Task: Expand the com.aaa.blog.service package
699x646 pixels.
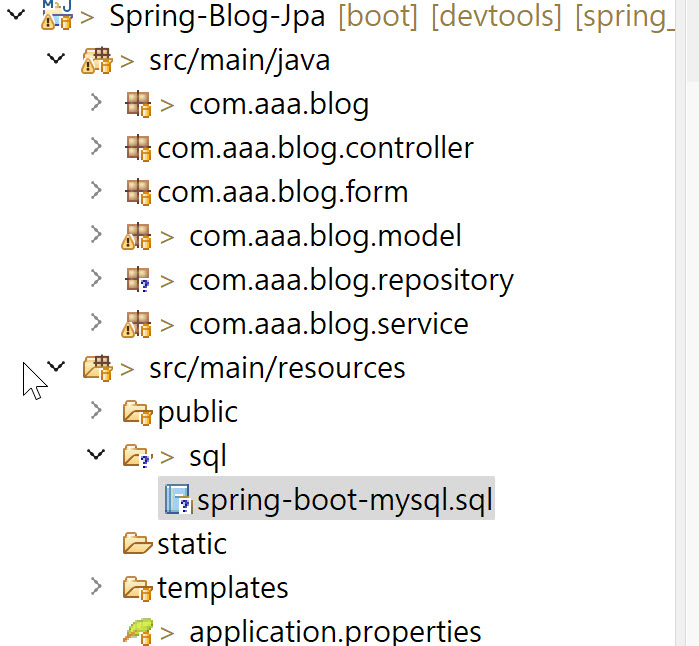Action: pyautogui.click(x=96, y=322)
